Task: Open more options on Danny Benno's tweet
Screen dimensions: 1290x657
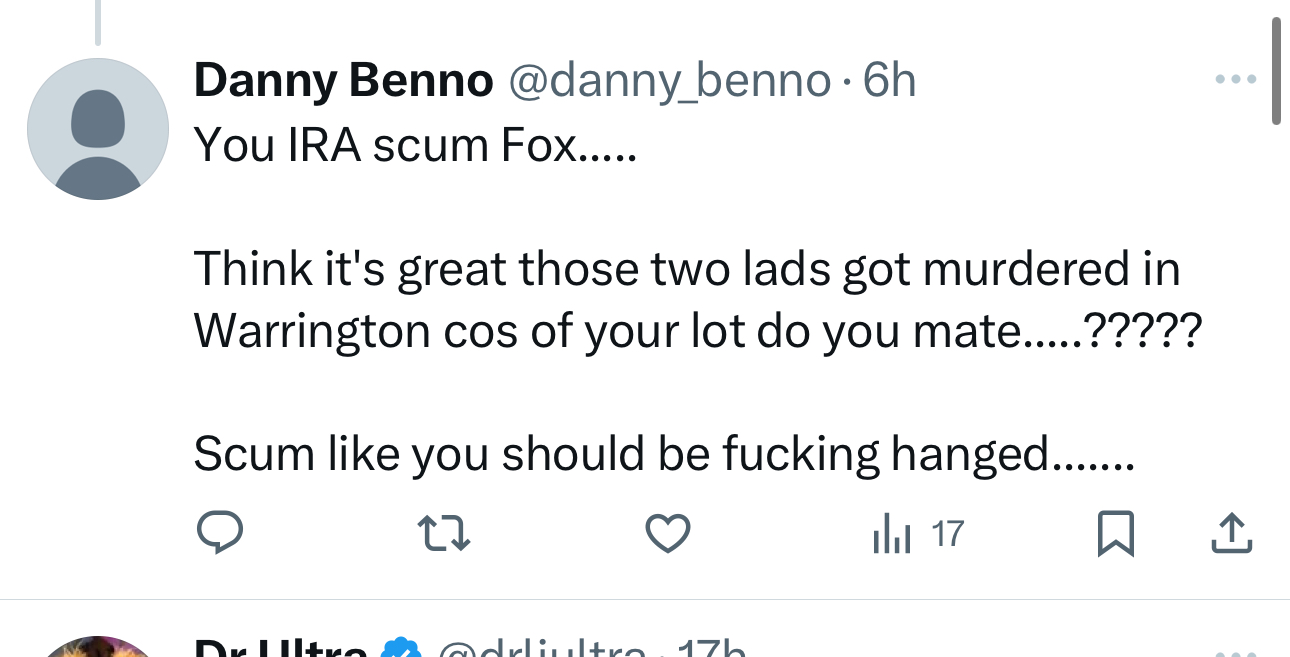Action: (1235, 79)
